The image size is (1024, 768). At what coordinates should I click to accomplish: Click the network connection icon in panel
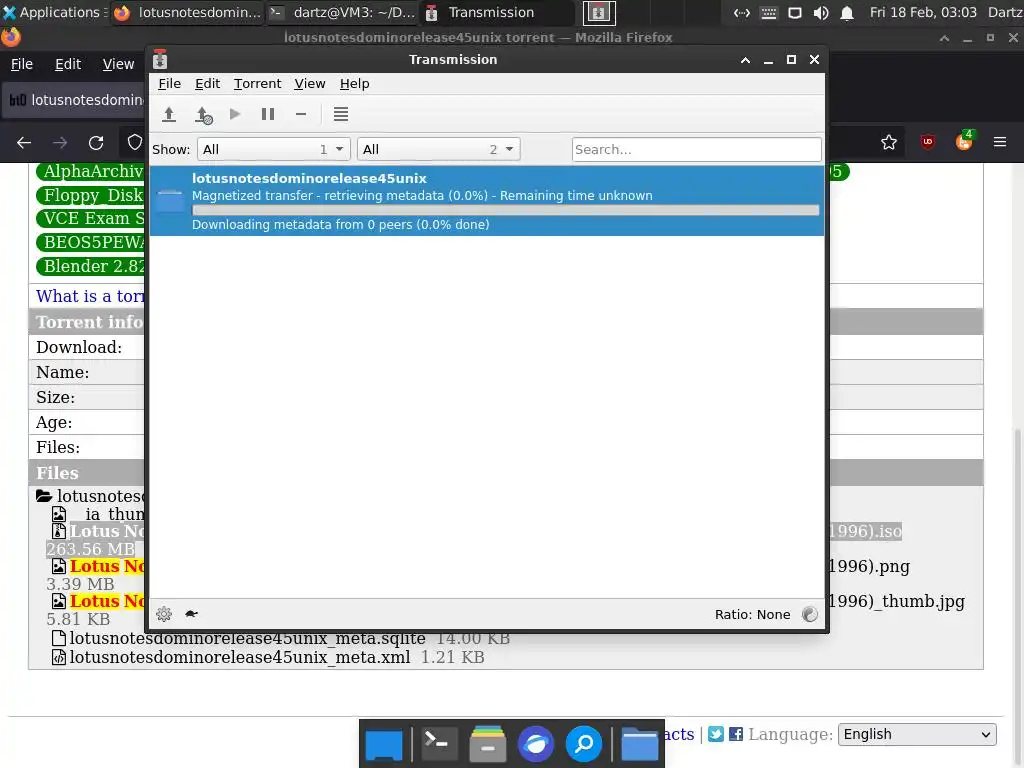click(x=742, y=12)
